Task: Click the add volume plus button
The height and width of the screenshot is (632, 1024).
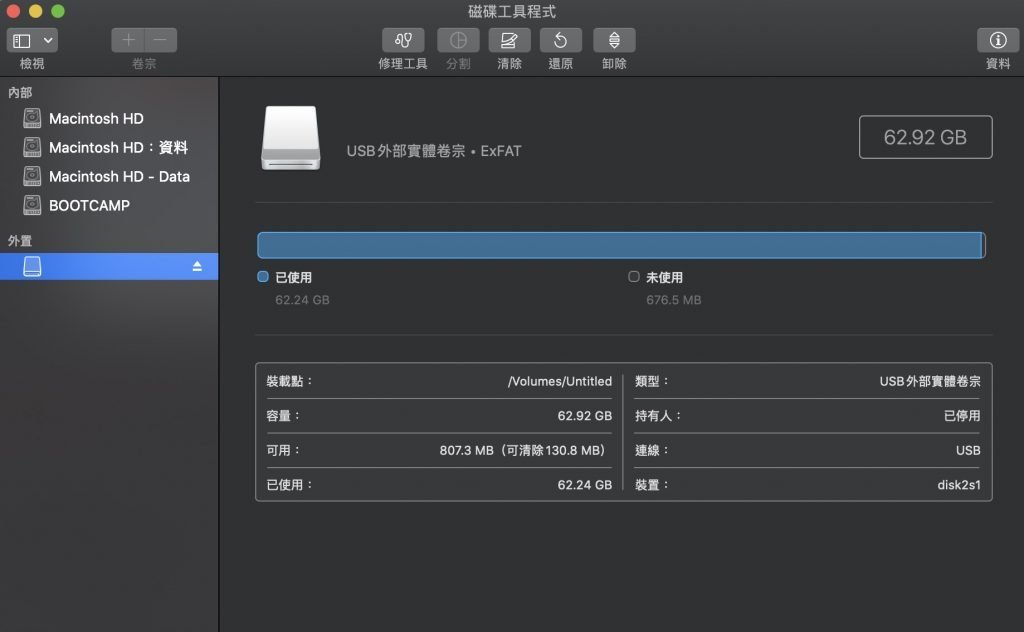Action: pos(128,40)
